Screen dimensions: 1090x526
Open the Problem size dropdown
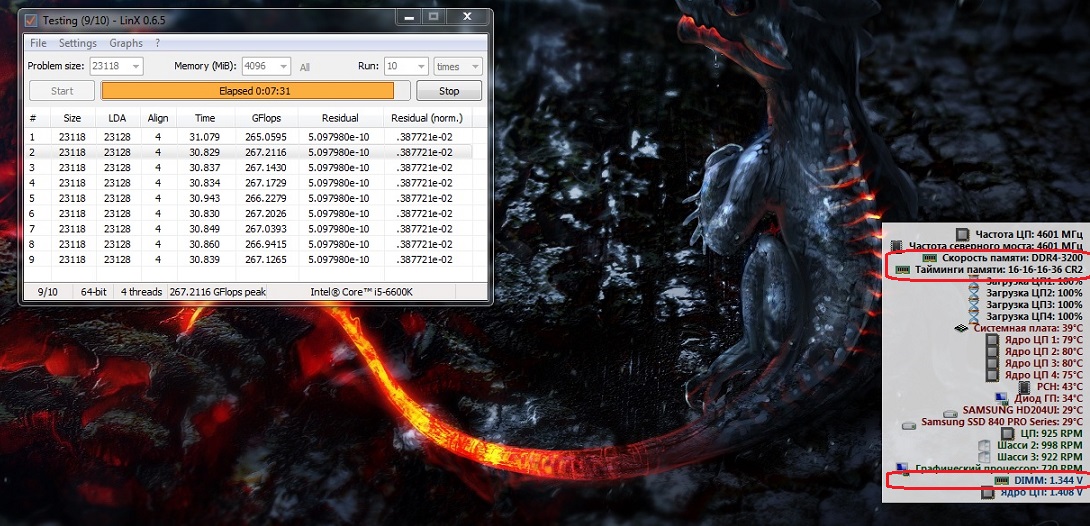[x=135, y=66]
